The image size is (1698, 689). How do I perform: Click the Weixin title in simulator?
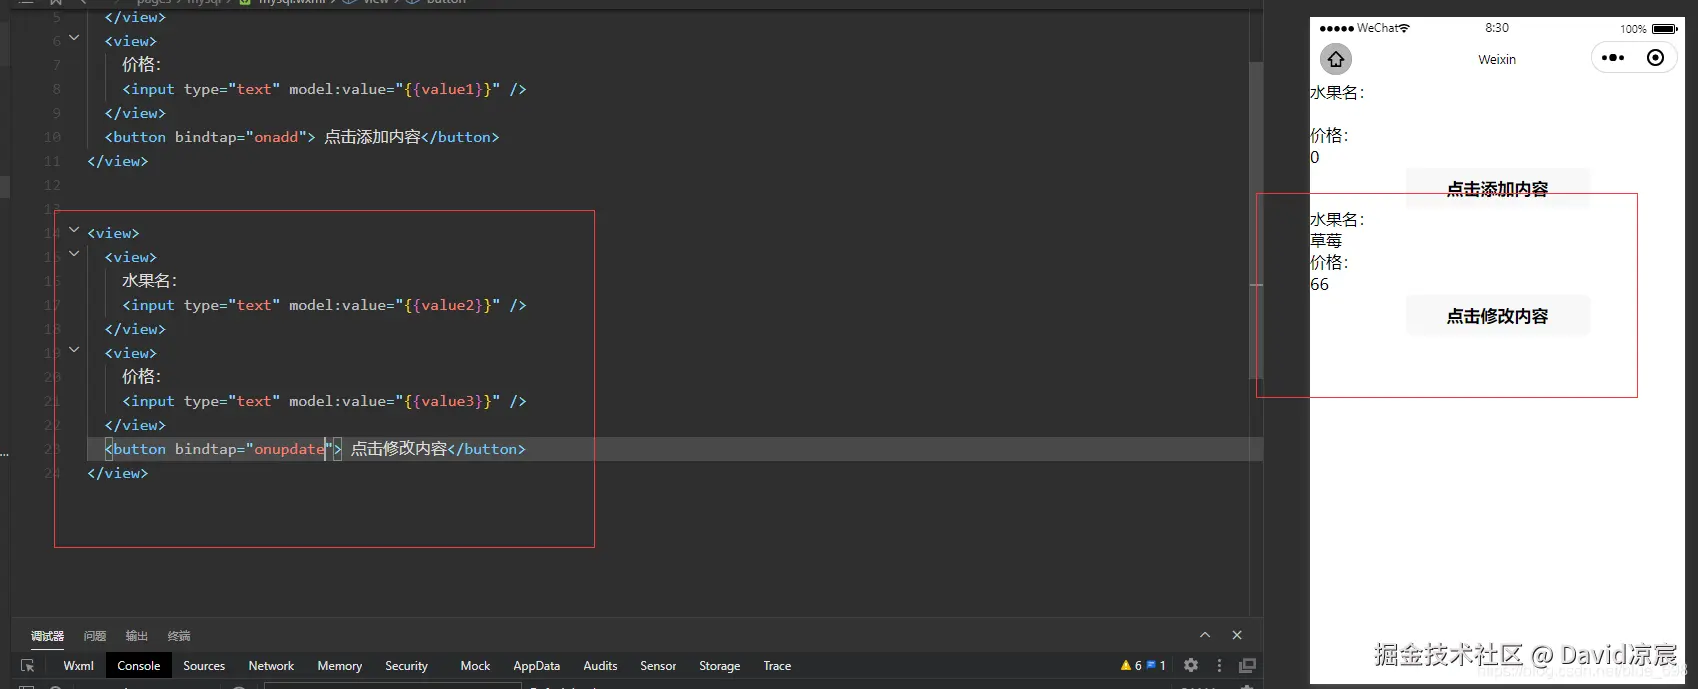[x=1497, y=59]
